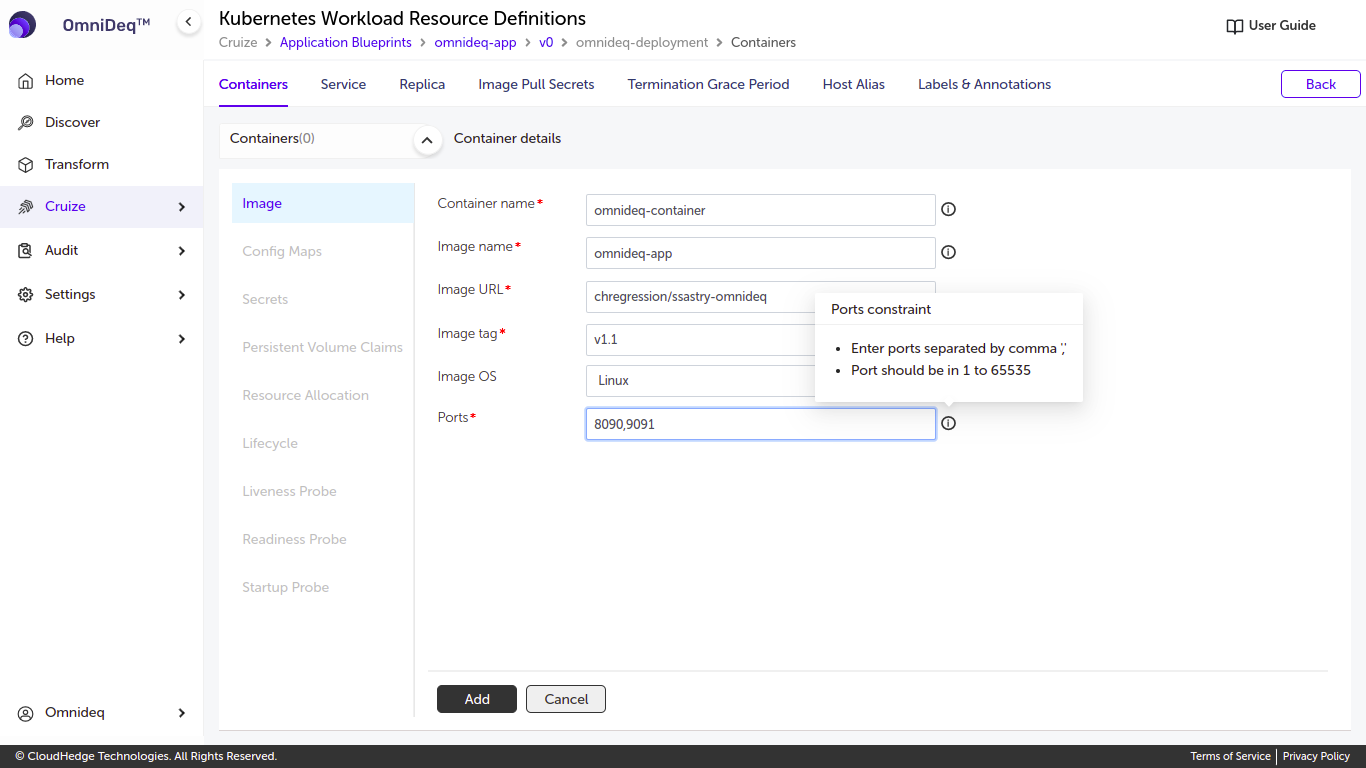Image resolution: width=1366 pixels, height=768 pixels.
Task: Click the Back button
Action: [1320, 84]
